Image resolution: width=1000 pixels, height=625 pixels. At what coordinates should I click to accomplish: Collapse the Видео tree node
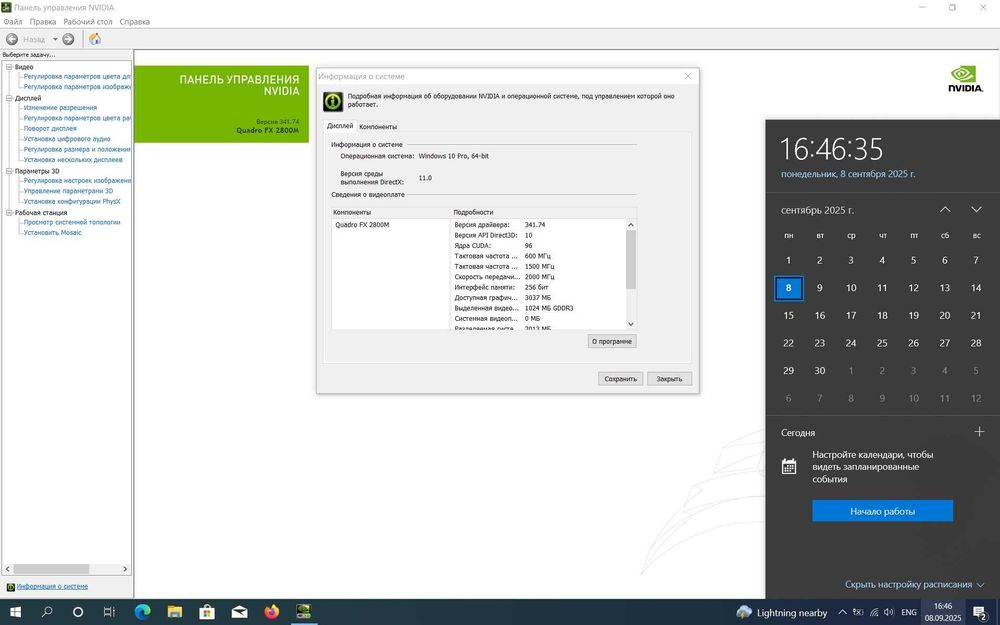point(9,66)
